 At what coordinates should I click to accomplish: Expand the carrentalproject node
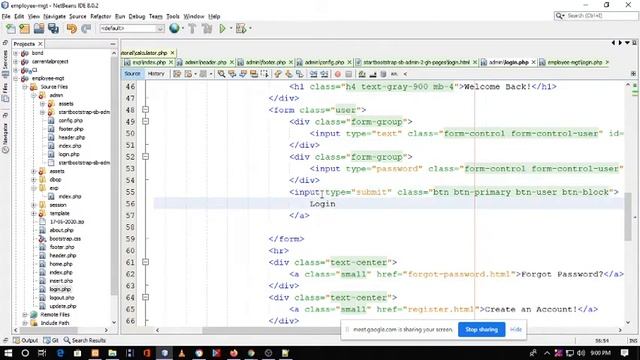(x=16, y=62)
